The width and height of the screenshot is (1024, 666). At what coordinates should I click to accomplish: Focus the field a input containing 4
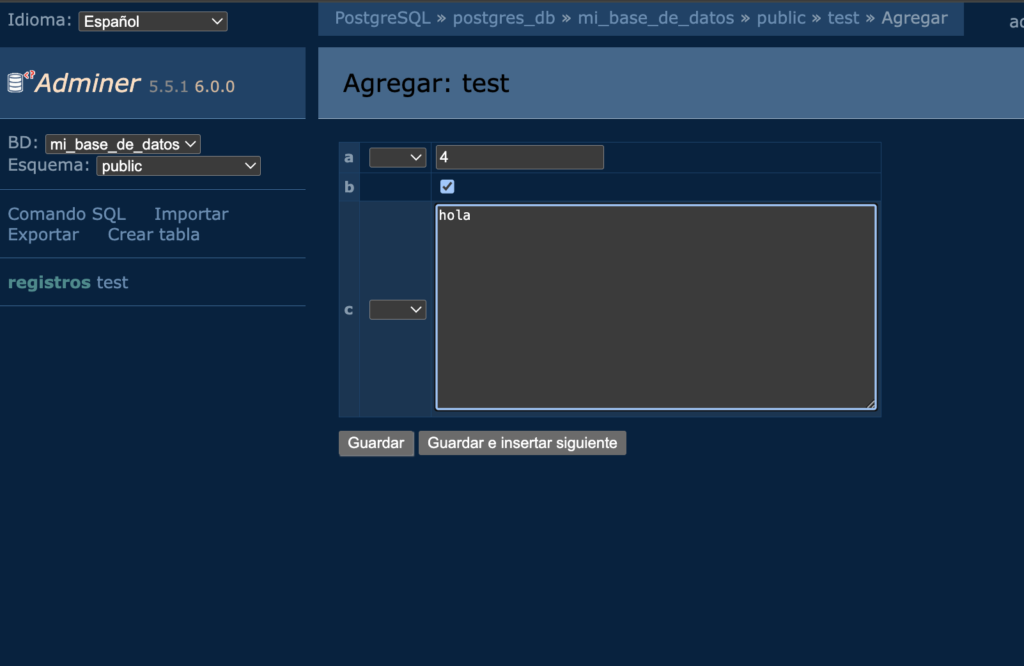tap(520, 157)
